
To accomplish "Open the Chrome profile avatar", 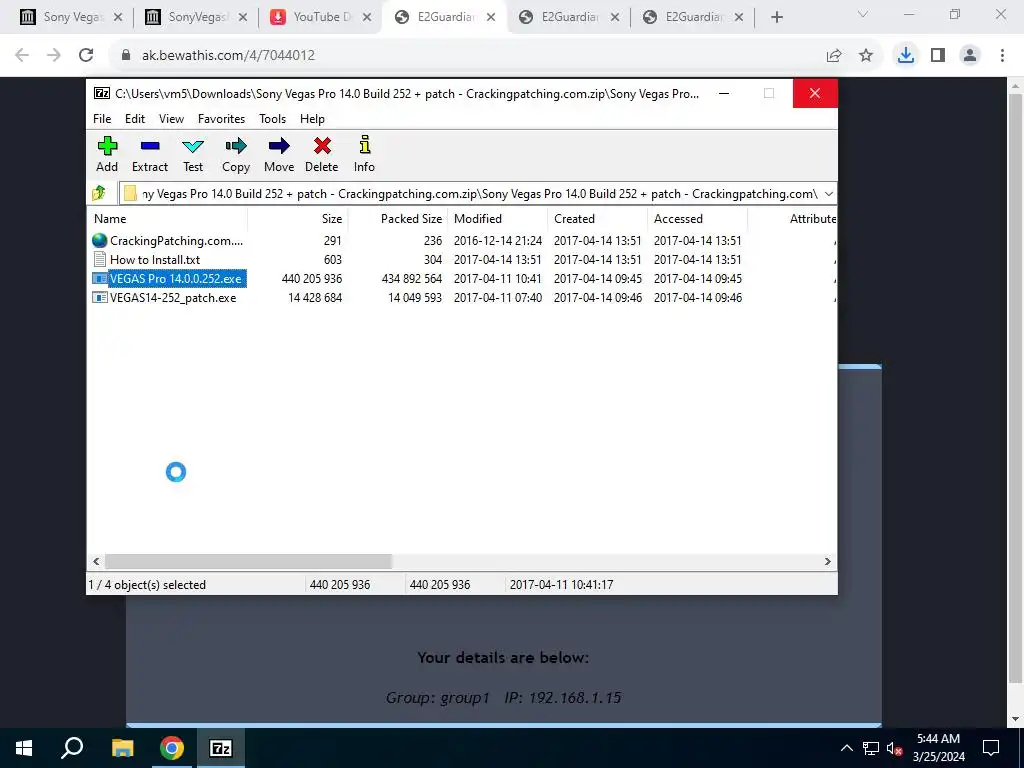I will click(970, 56).
